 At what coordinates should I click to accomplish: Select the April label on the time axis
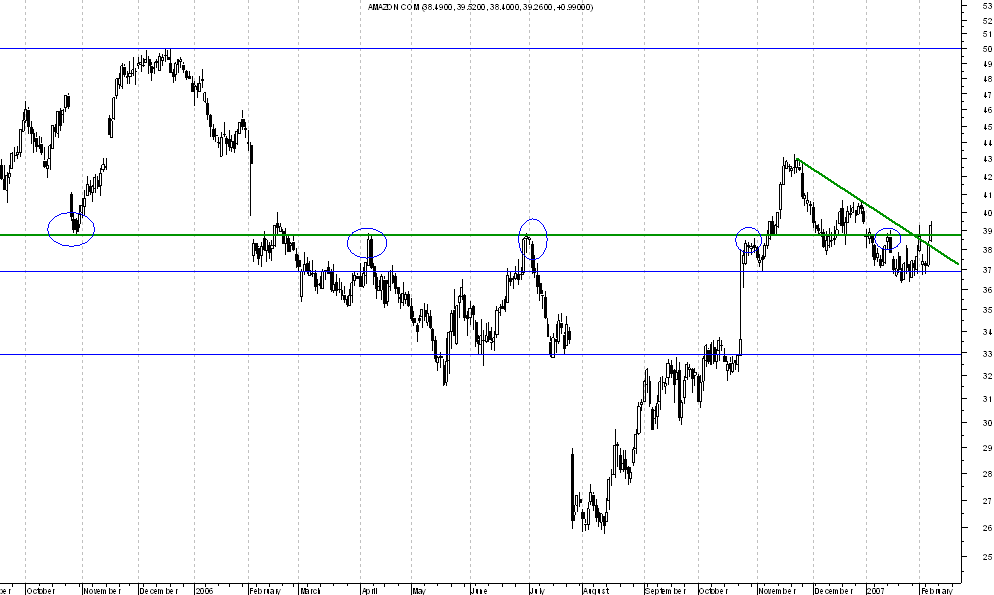[x=370, y=591]
